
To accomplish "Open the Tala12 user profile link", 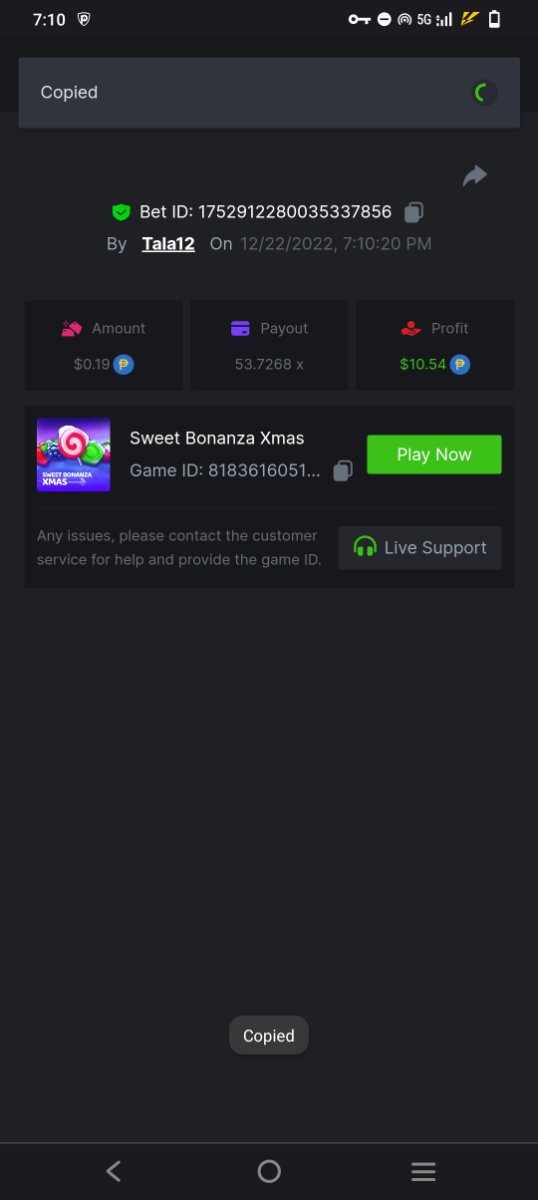I will [x=168, y=243].
